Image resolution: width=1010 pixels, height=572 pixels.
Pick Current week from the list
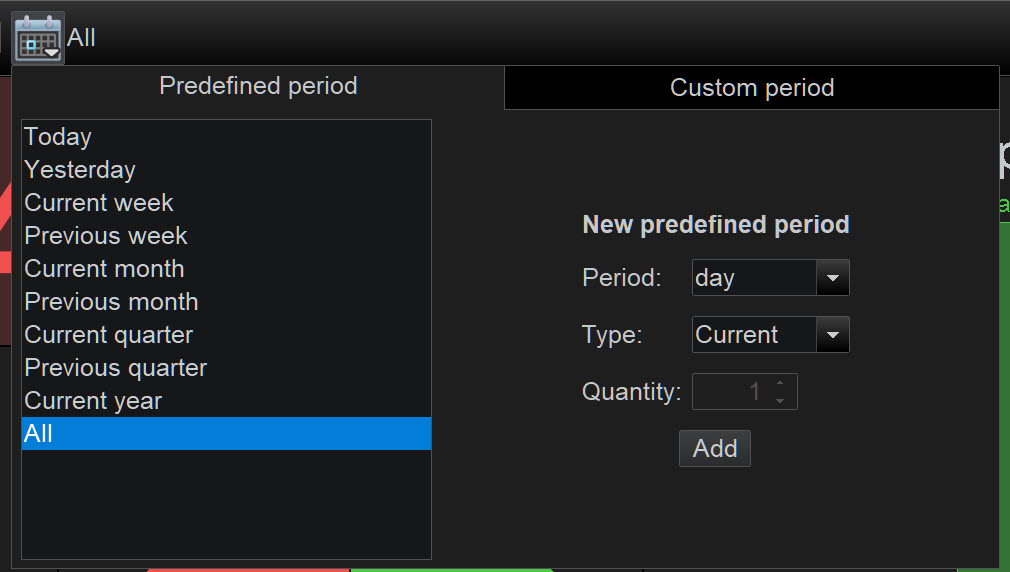click(99, 203)
